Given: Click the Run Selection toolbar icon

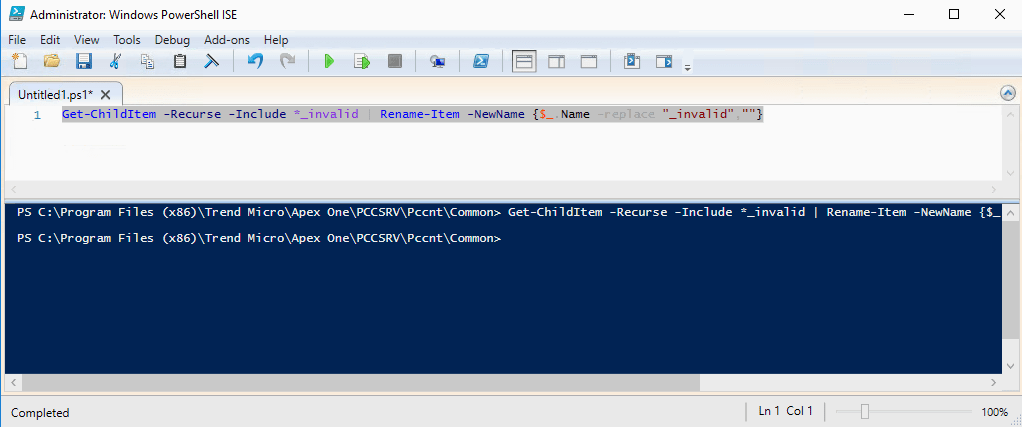Looking at the screenshot, I should [362, 62].
